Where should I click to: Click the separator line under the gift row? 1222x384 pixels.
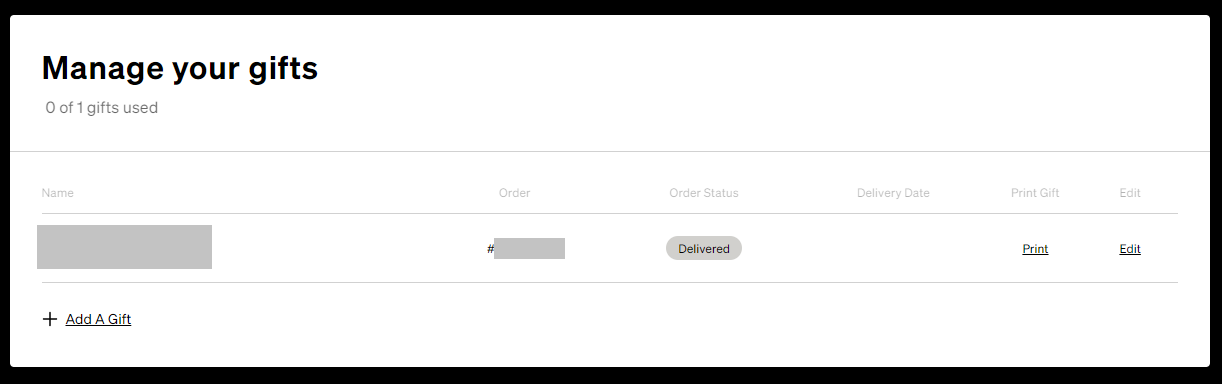tap(610, 282)
